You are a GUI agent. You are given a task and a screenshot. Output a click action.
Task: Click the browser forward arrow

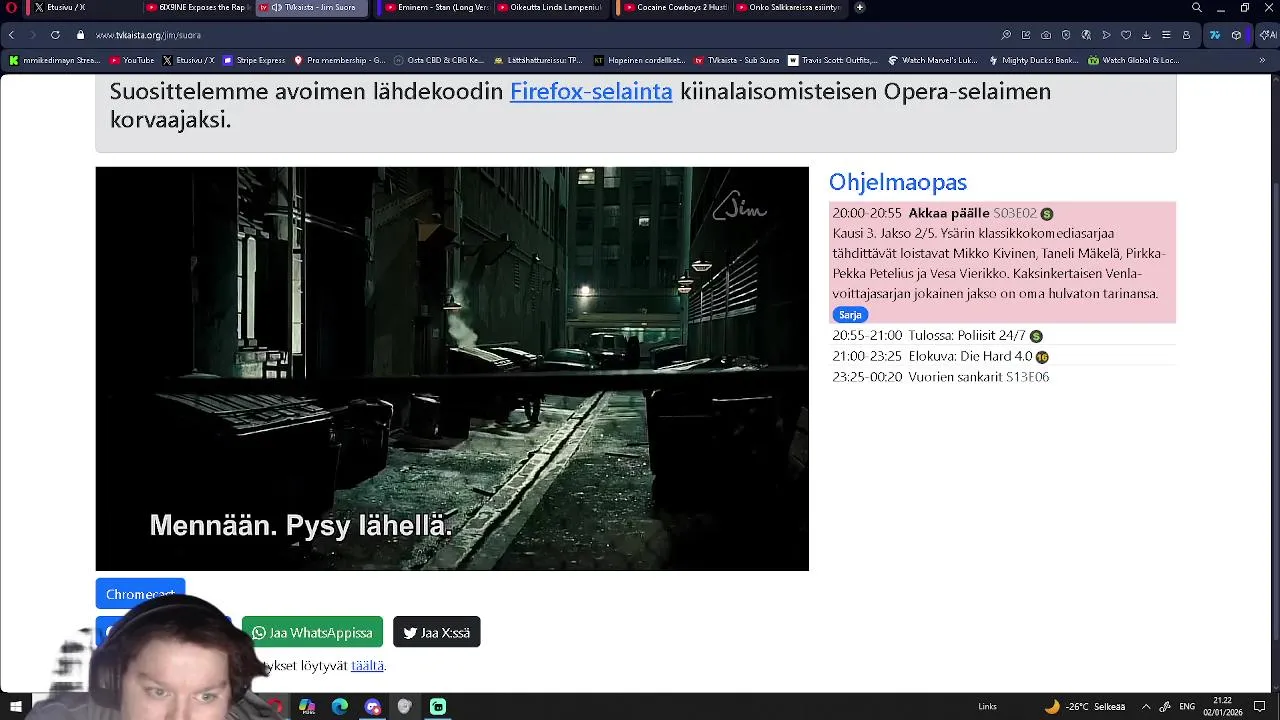[x=32, y=35]
